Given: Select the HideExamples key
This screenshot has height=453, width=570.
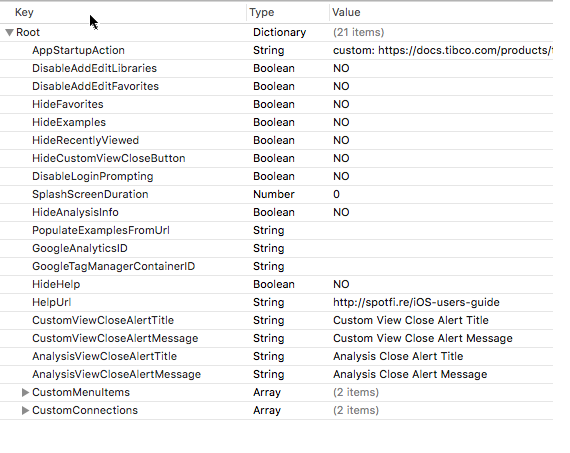Looking at the screenshot, I should tap(69, 122).
